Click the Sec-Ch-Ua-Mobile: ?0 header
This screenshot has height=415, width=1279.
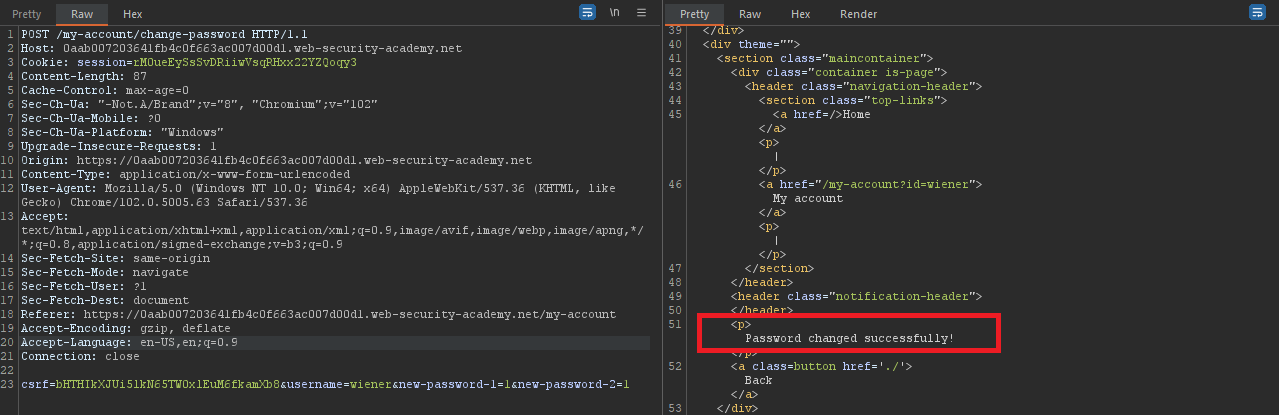click(91, 118)
